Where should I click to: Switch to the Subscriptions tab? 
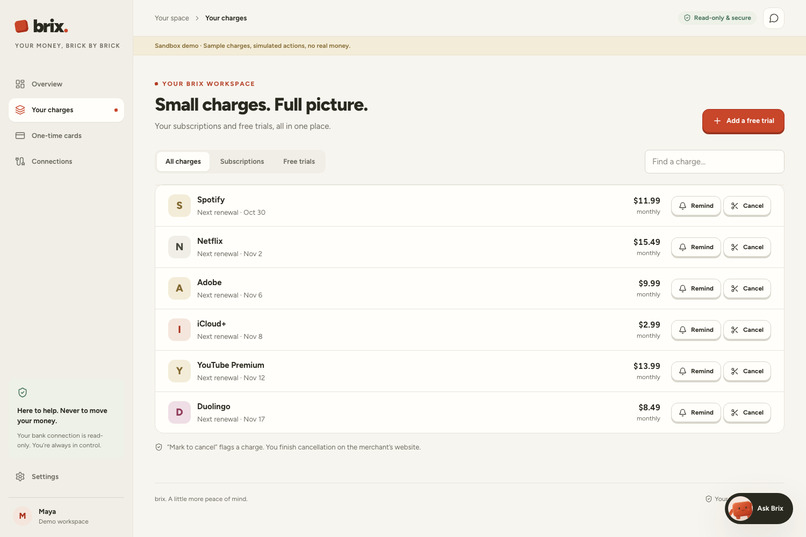242,161
